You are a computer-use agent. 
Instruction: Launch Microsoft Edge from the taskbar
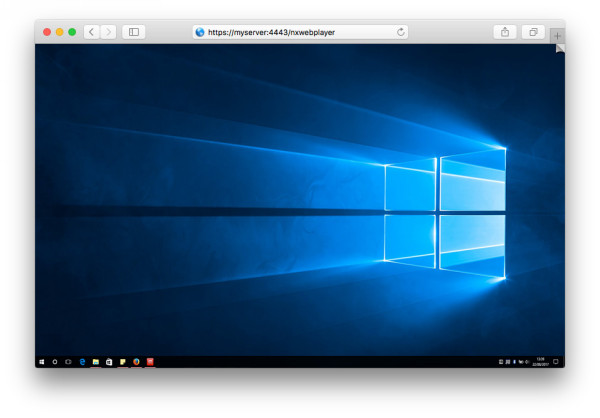(x=82, y=362)
